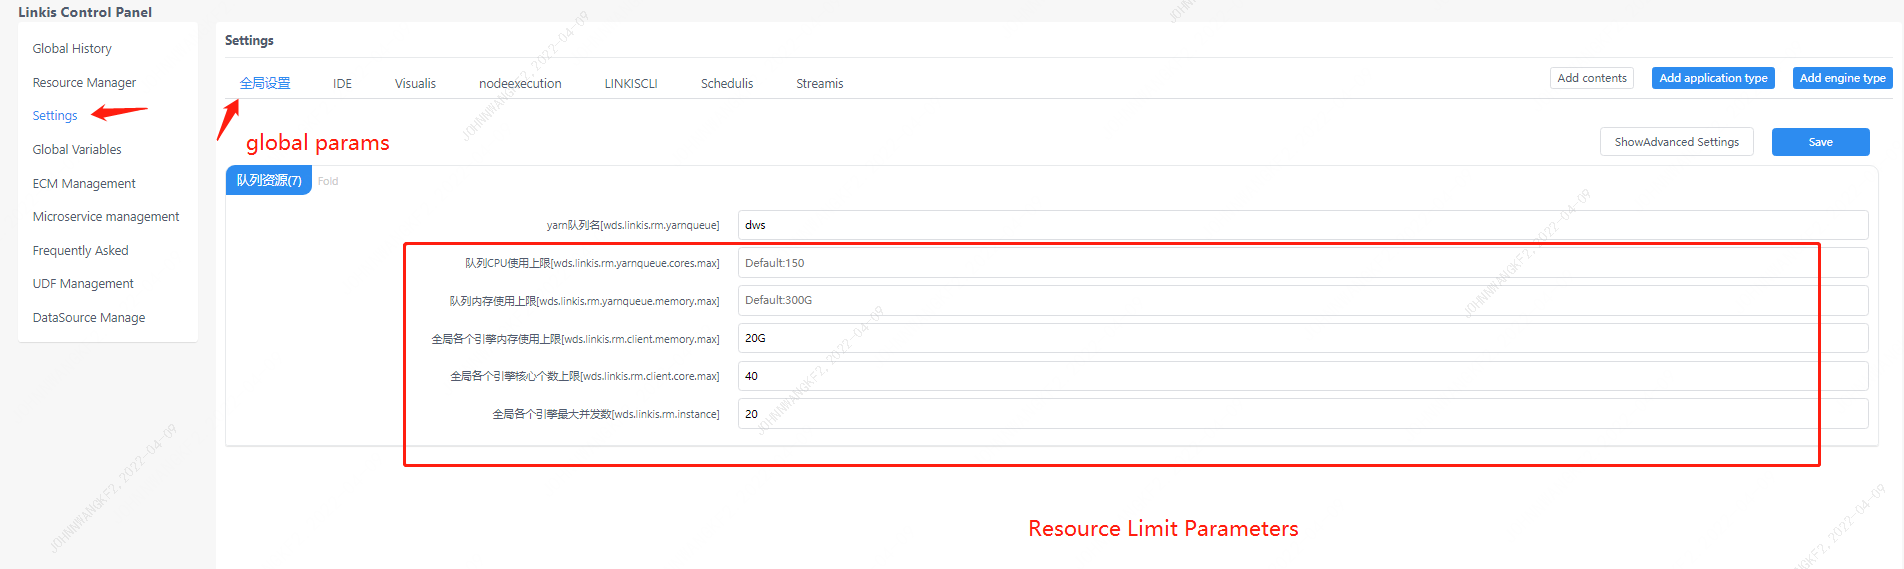The image size is (1904, 569).
Task: Open DataSource Manage page
Action: [89, 317]
